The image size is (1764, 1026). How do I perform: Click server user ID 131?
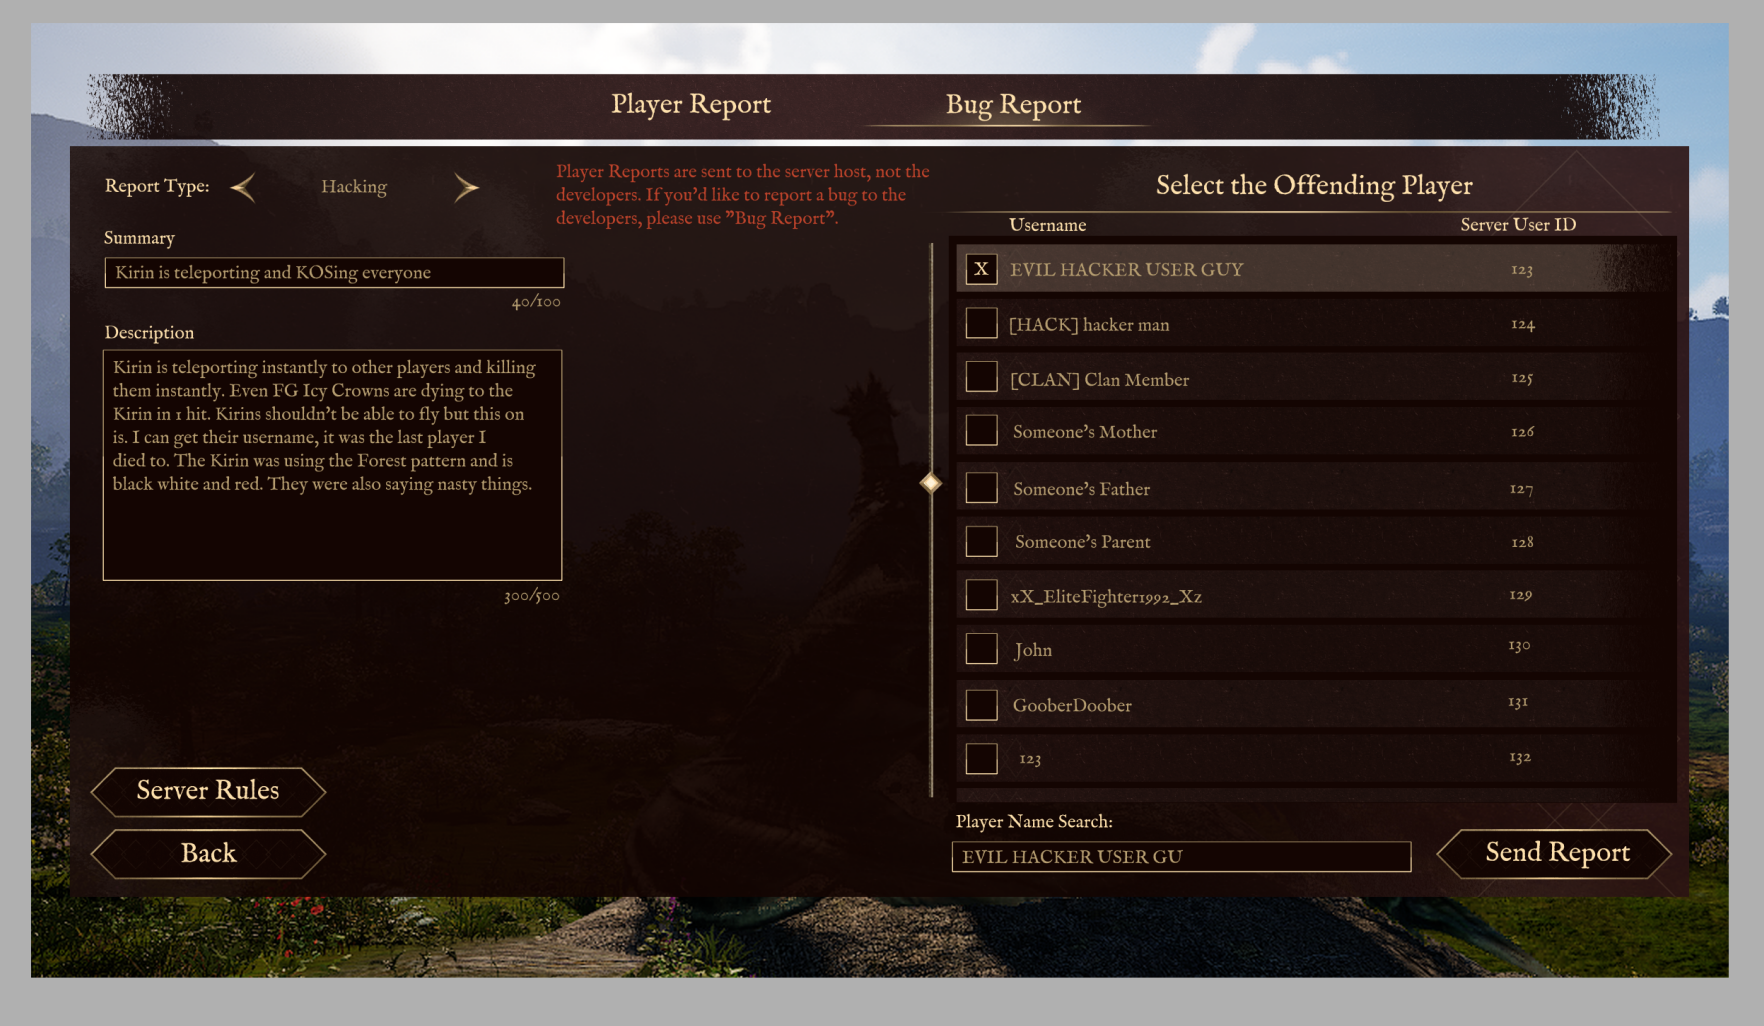coord(1518,703)
